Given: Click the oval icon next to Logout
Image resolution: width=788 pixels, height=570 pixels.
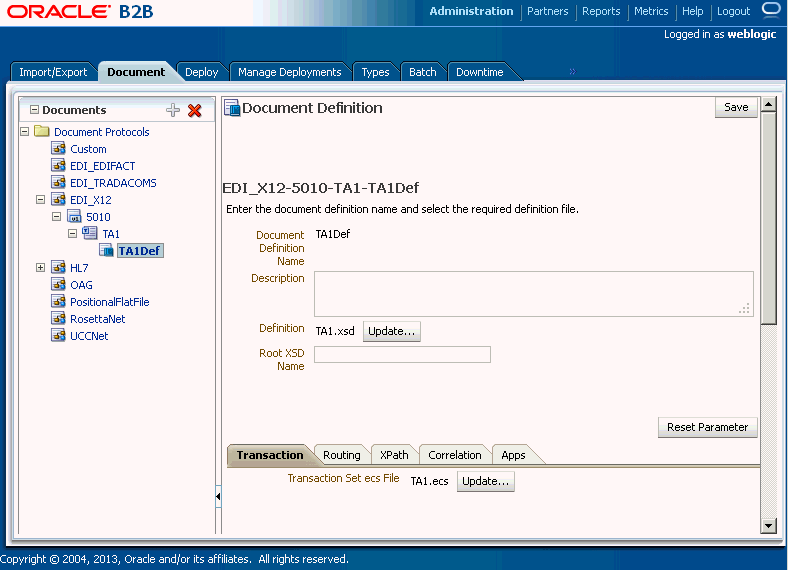Looking at the screenshot, I should tap(771, 10).
